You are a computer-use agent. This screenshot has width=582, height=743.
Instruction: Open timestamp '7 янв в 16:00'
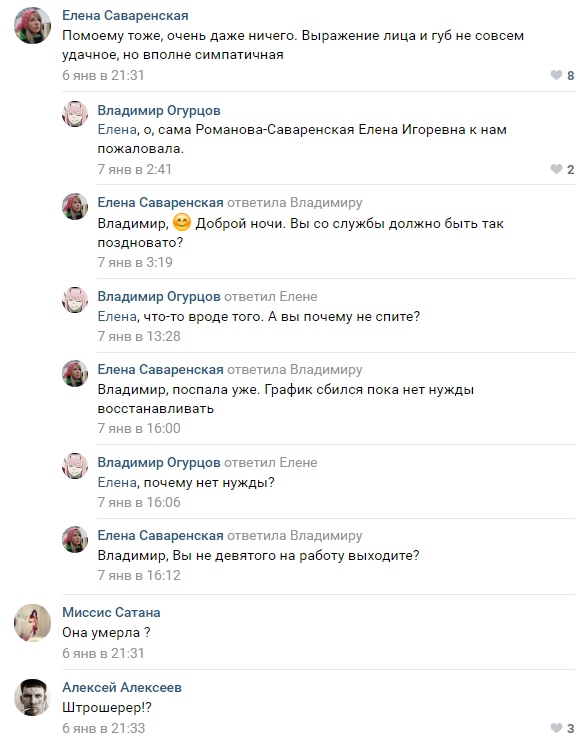pyautogui.click(x=139, y=428)
